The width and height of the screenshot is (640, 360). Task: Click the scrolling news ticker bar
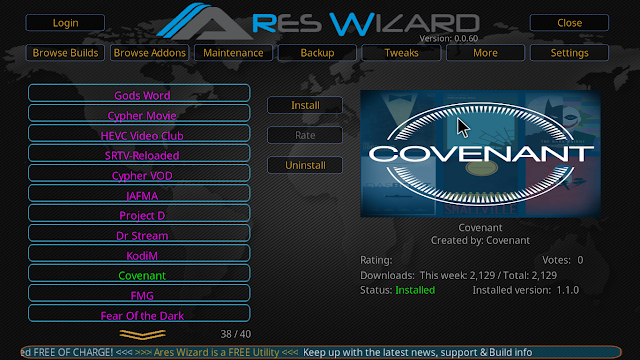[x=321, y=352]
